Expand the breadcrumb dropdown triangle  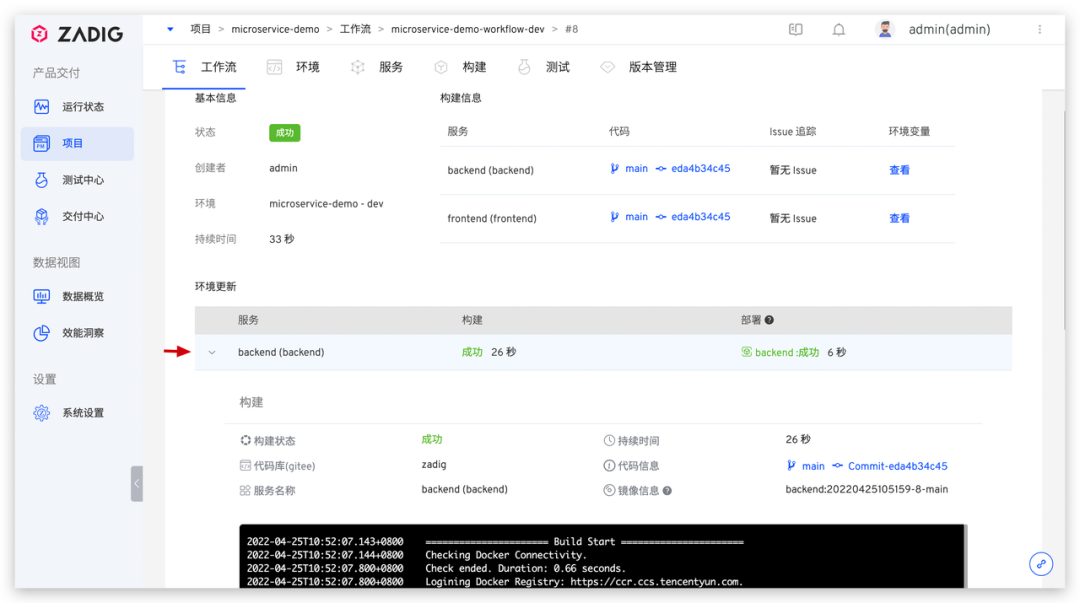(170, 29)
